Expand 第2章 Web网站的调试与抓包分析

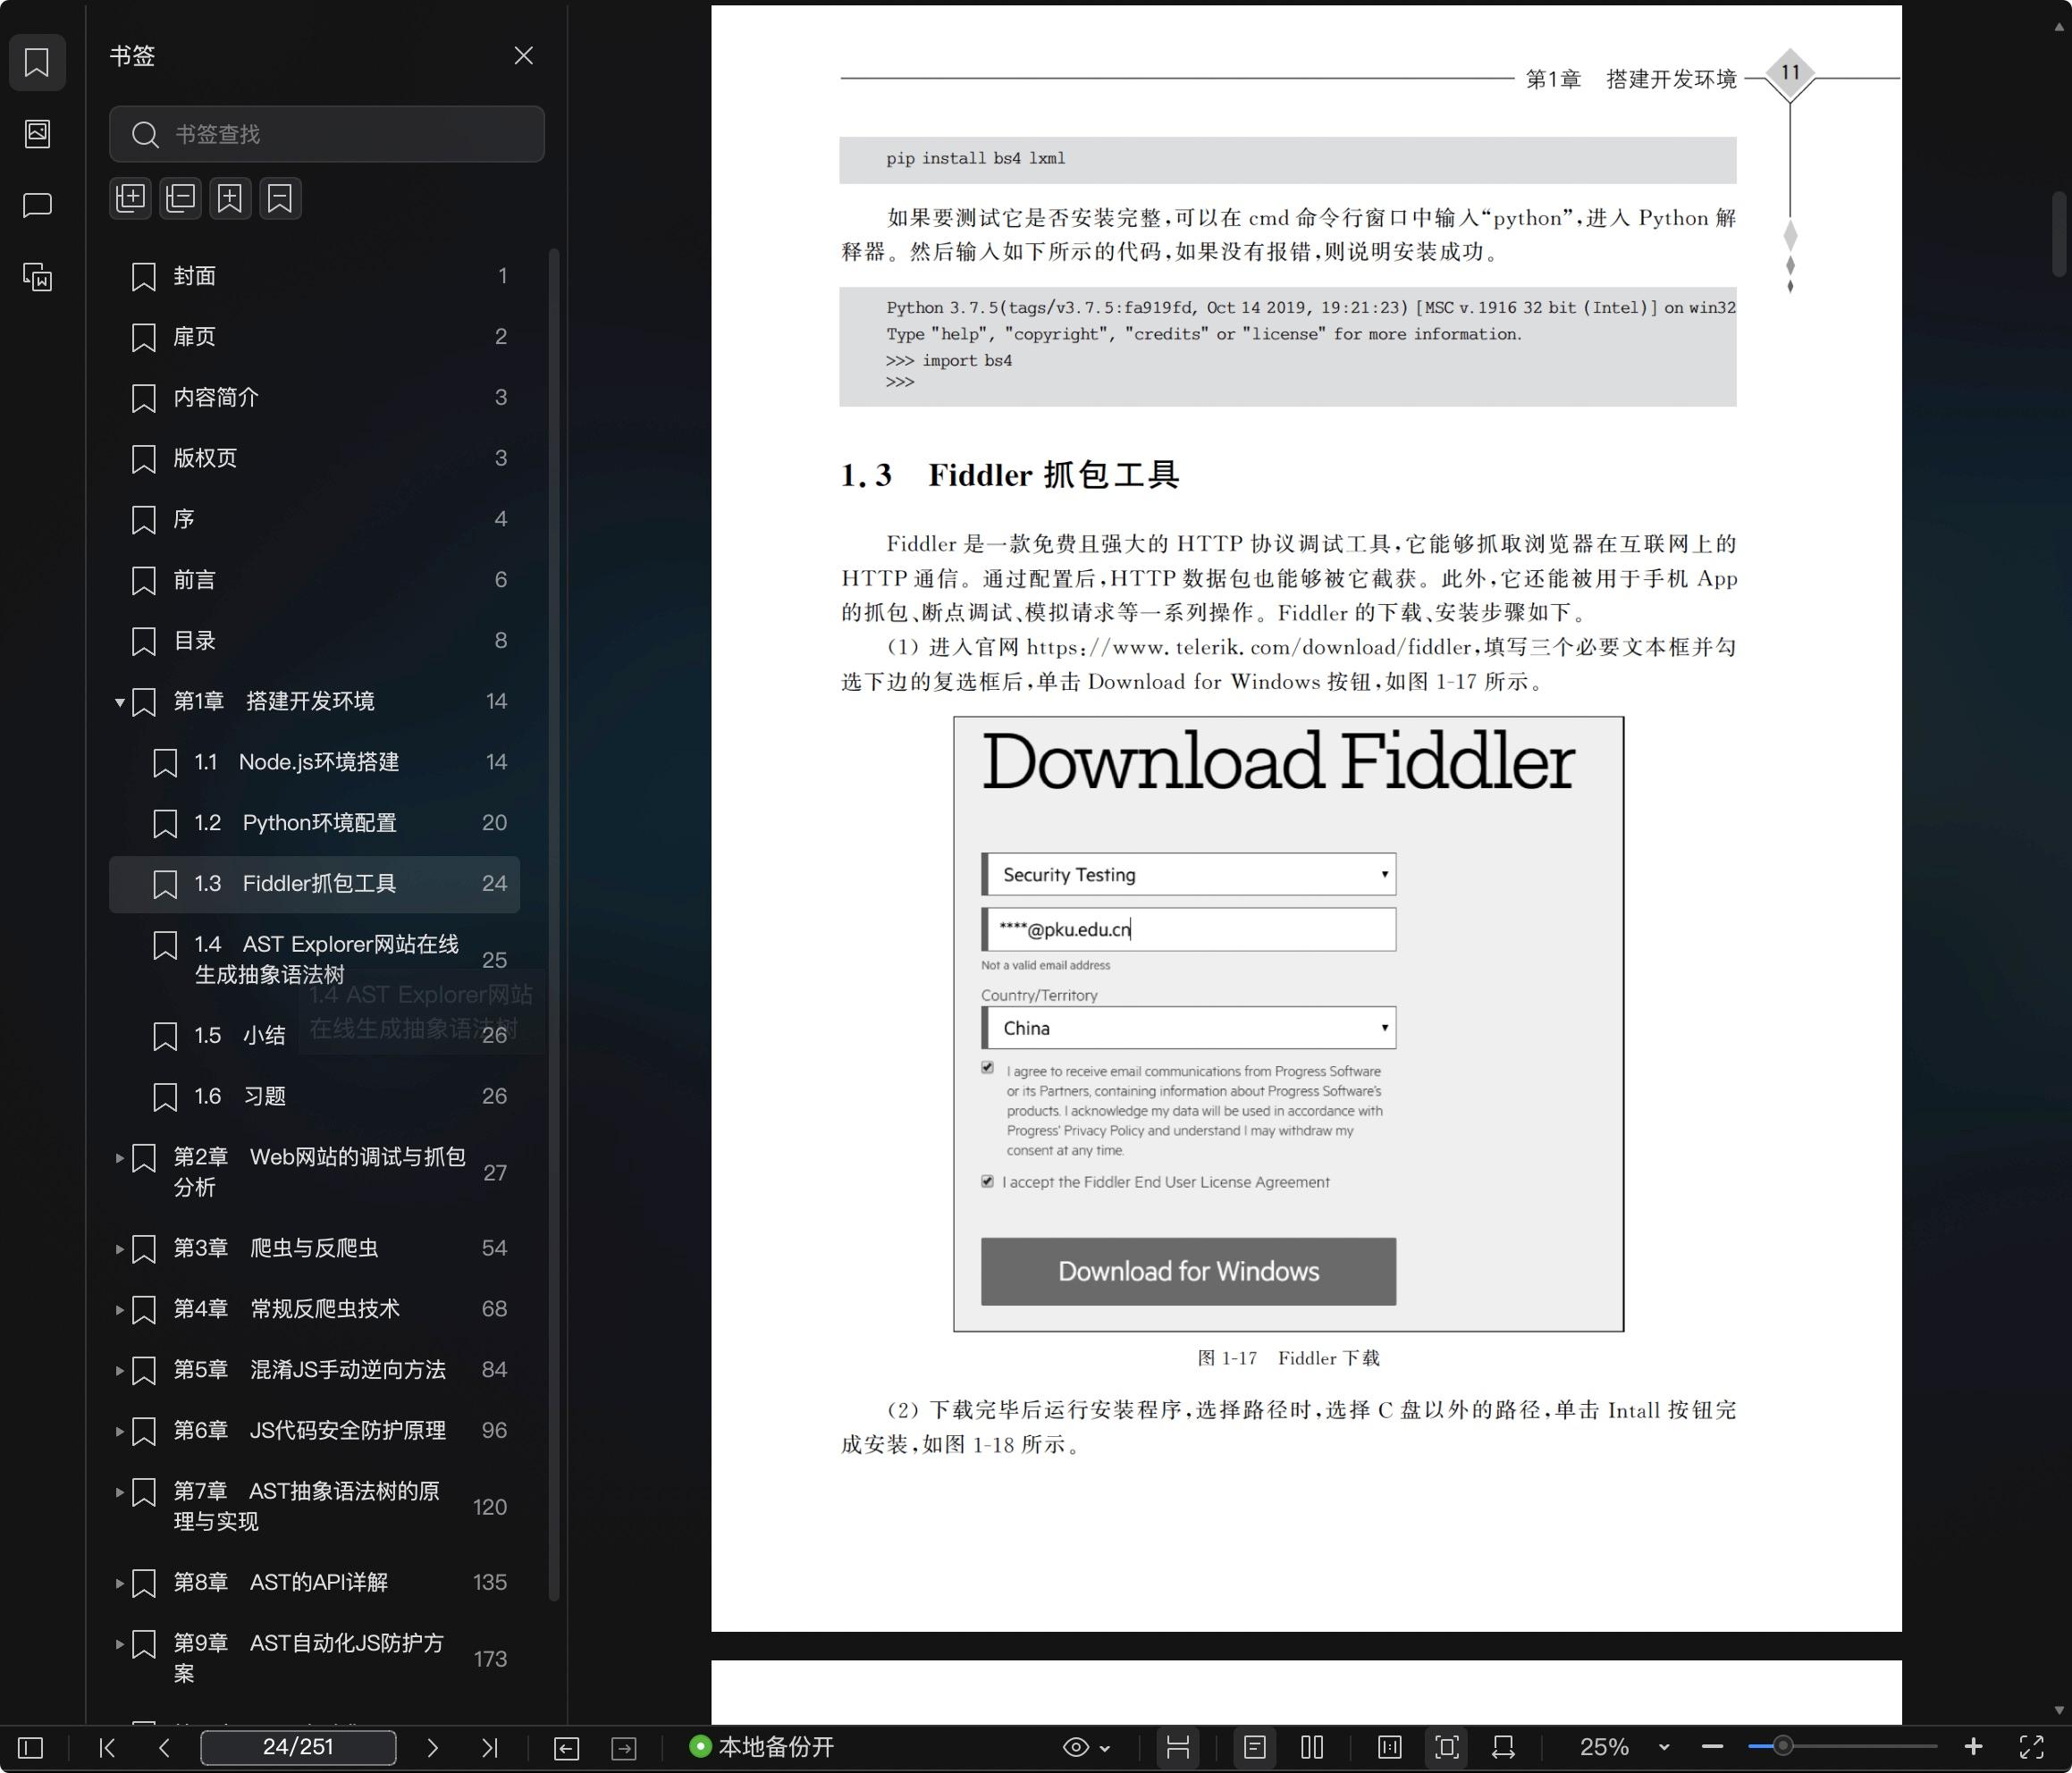click(x=119, y=1158)
